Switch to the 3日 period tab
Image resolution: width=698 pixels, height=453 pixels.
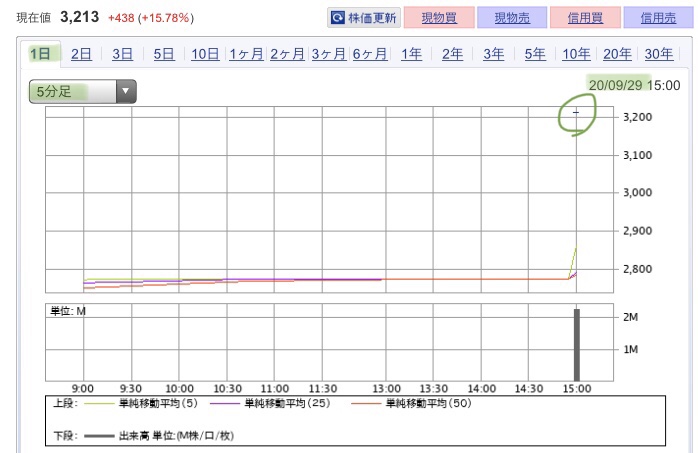pyautogui.click(x=122, y=54)
